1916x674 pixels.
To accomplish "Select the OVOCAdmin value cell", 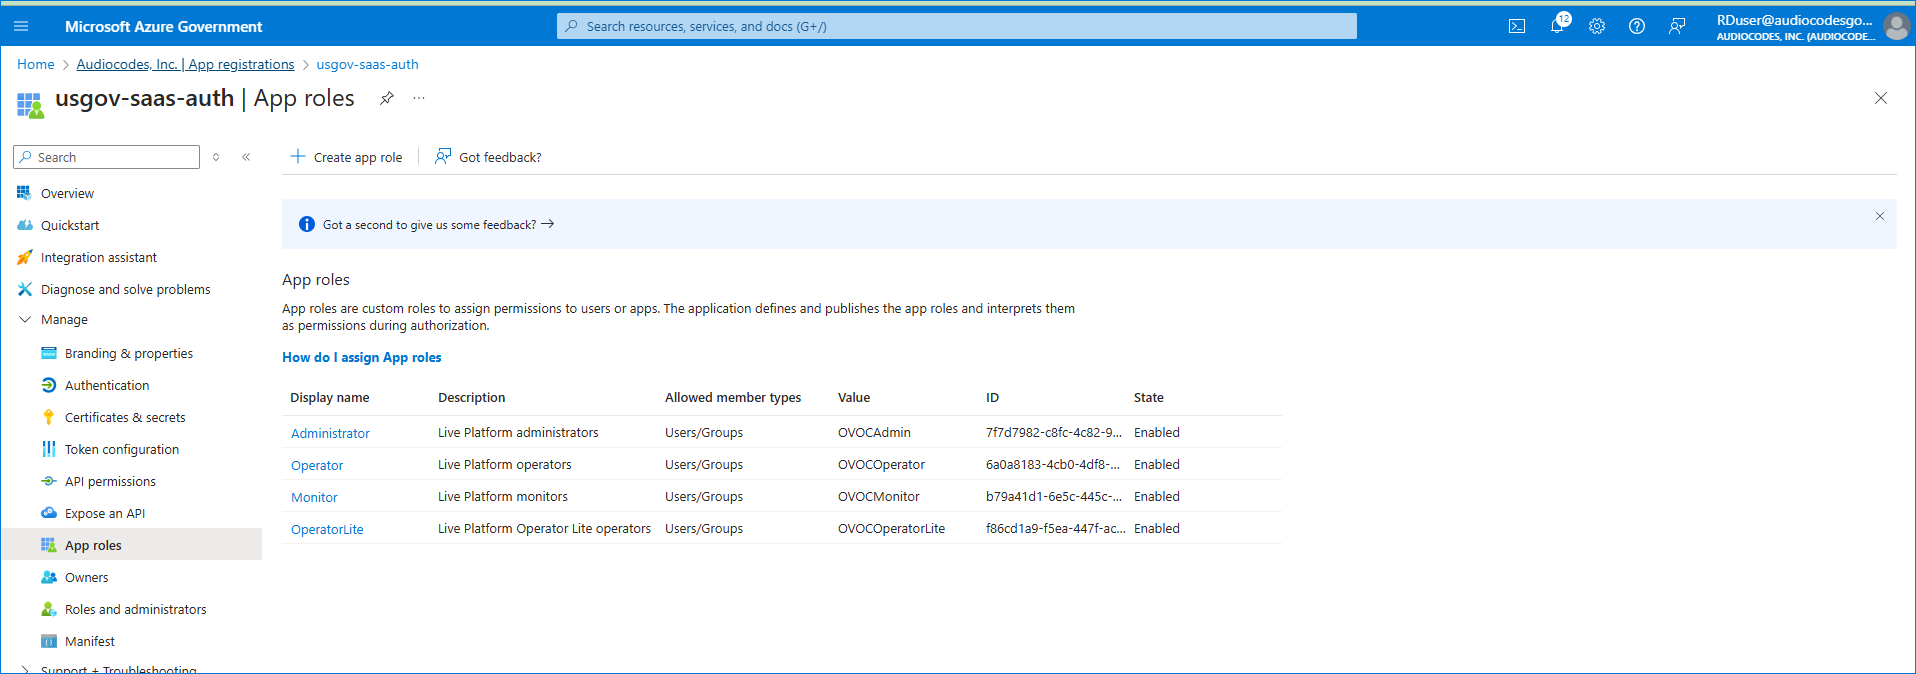I will click(x=874, y=432).
